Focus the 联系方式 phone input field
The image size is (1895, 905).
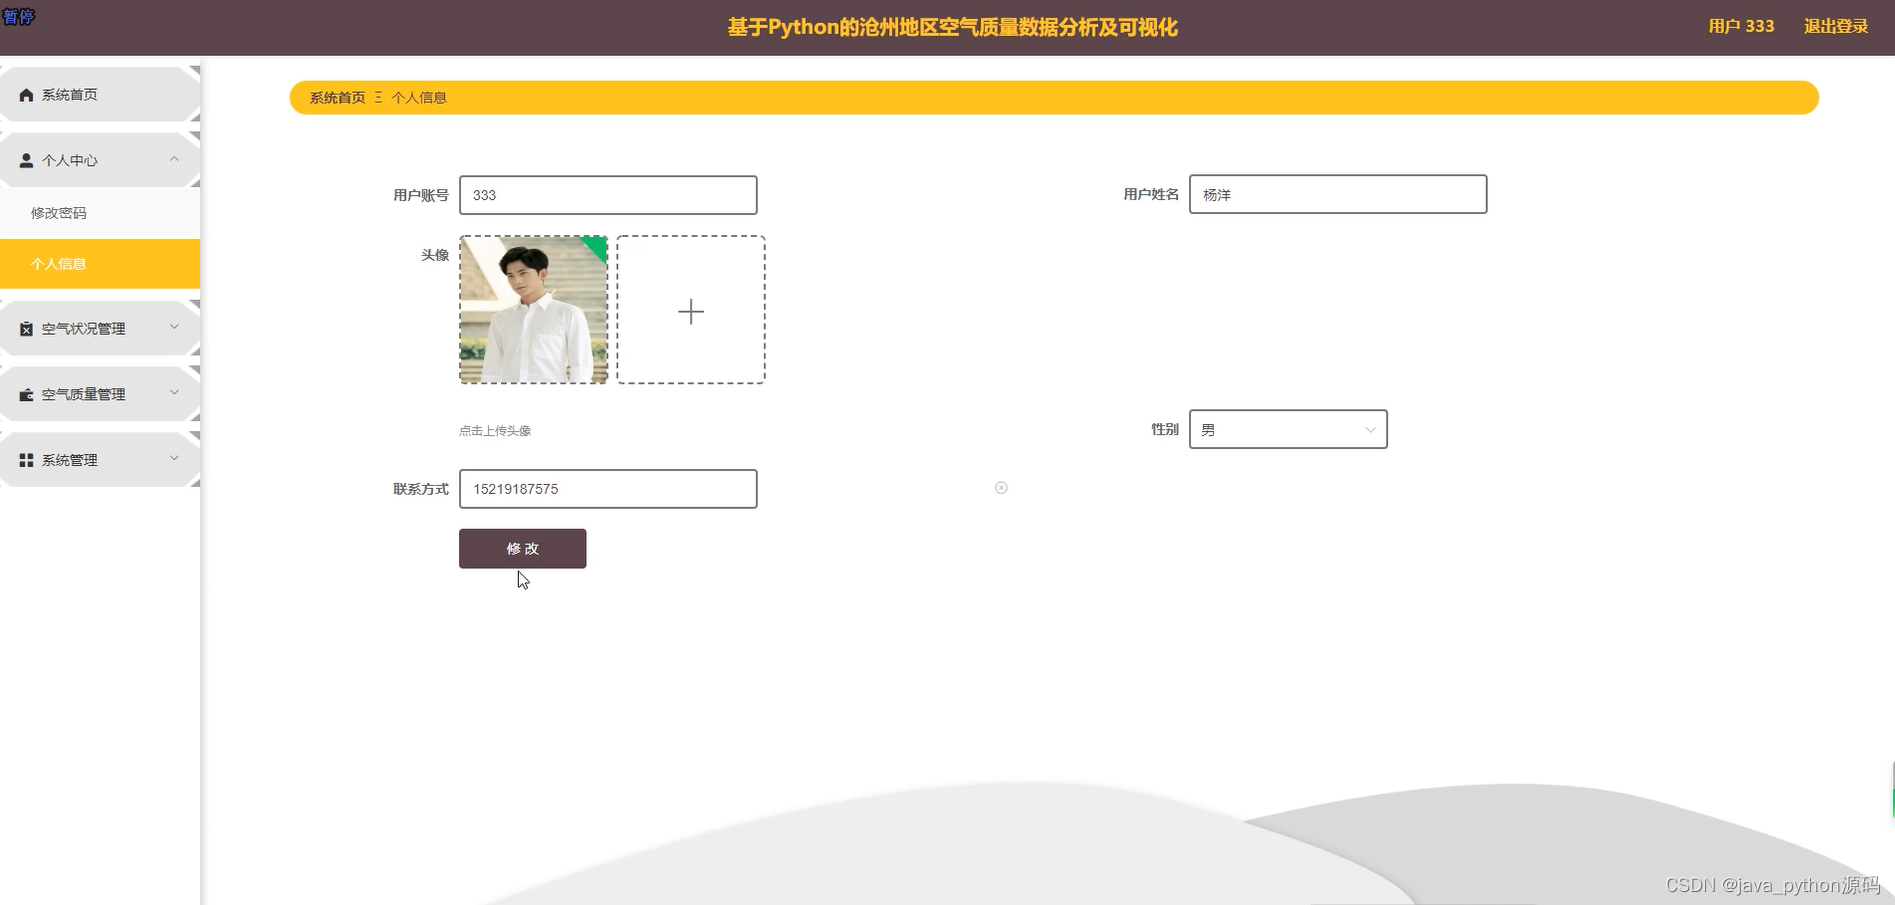(608, 489)
